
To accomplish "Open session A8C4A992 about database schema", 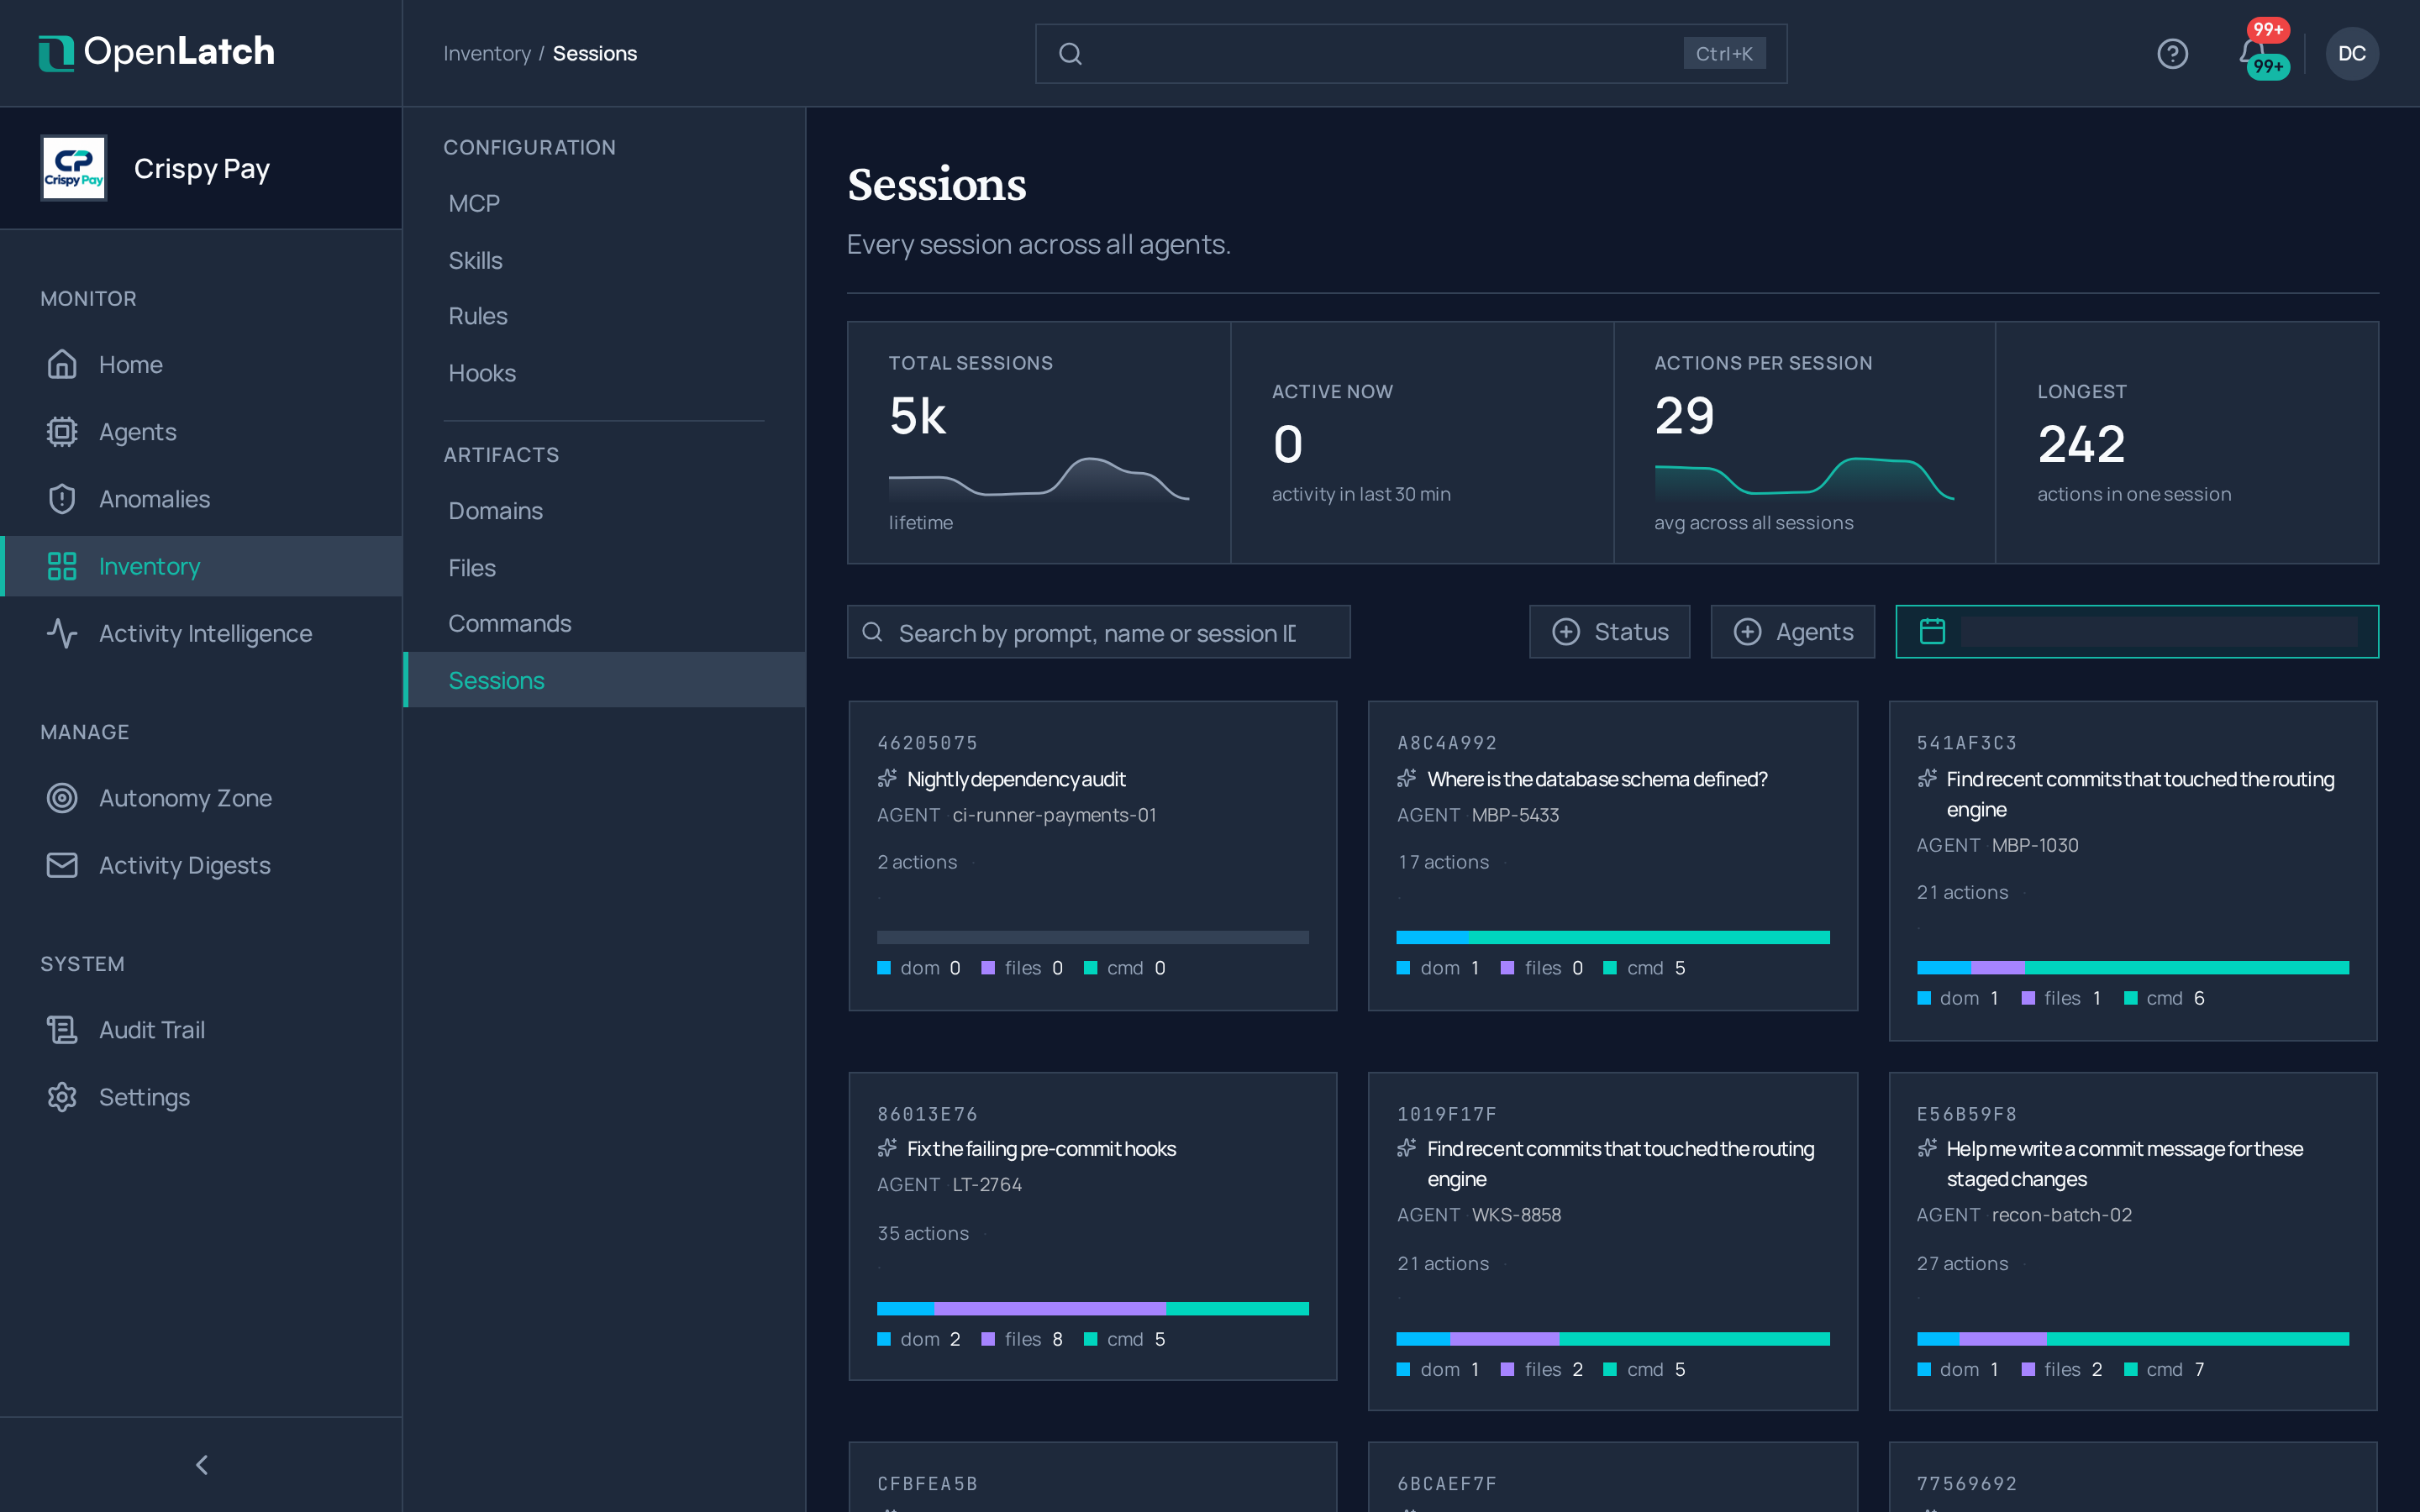I will coord(1612,855).
